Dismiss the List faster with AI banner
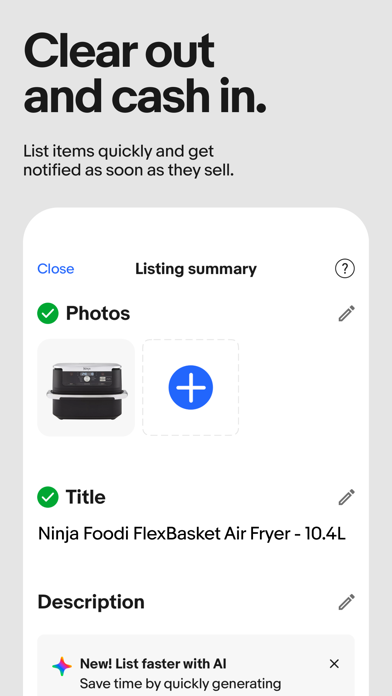Viewport: 392px width, 696px height. (334, 664)
